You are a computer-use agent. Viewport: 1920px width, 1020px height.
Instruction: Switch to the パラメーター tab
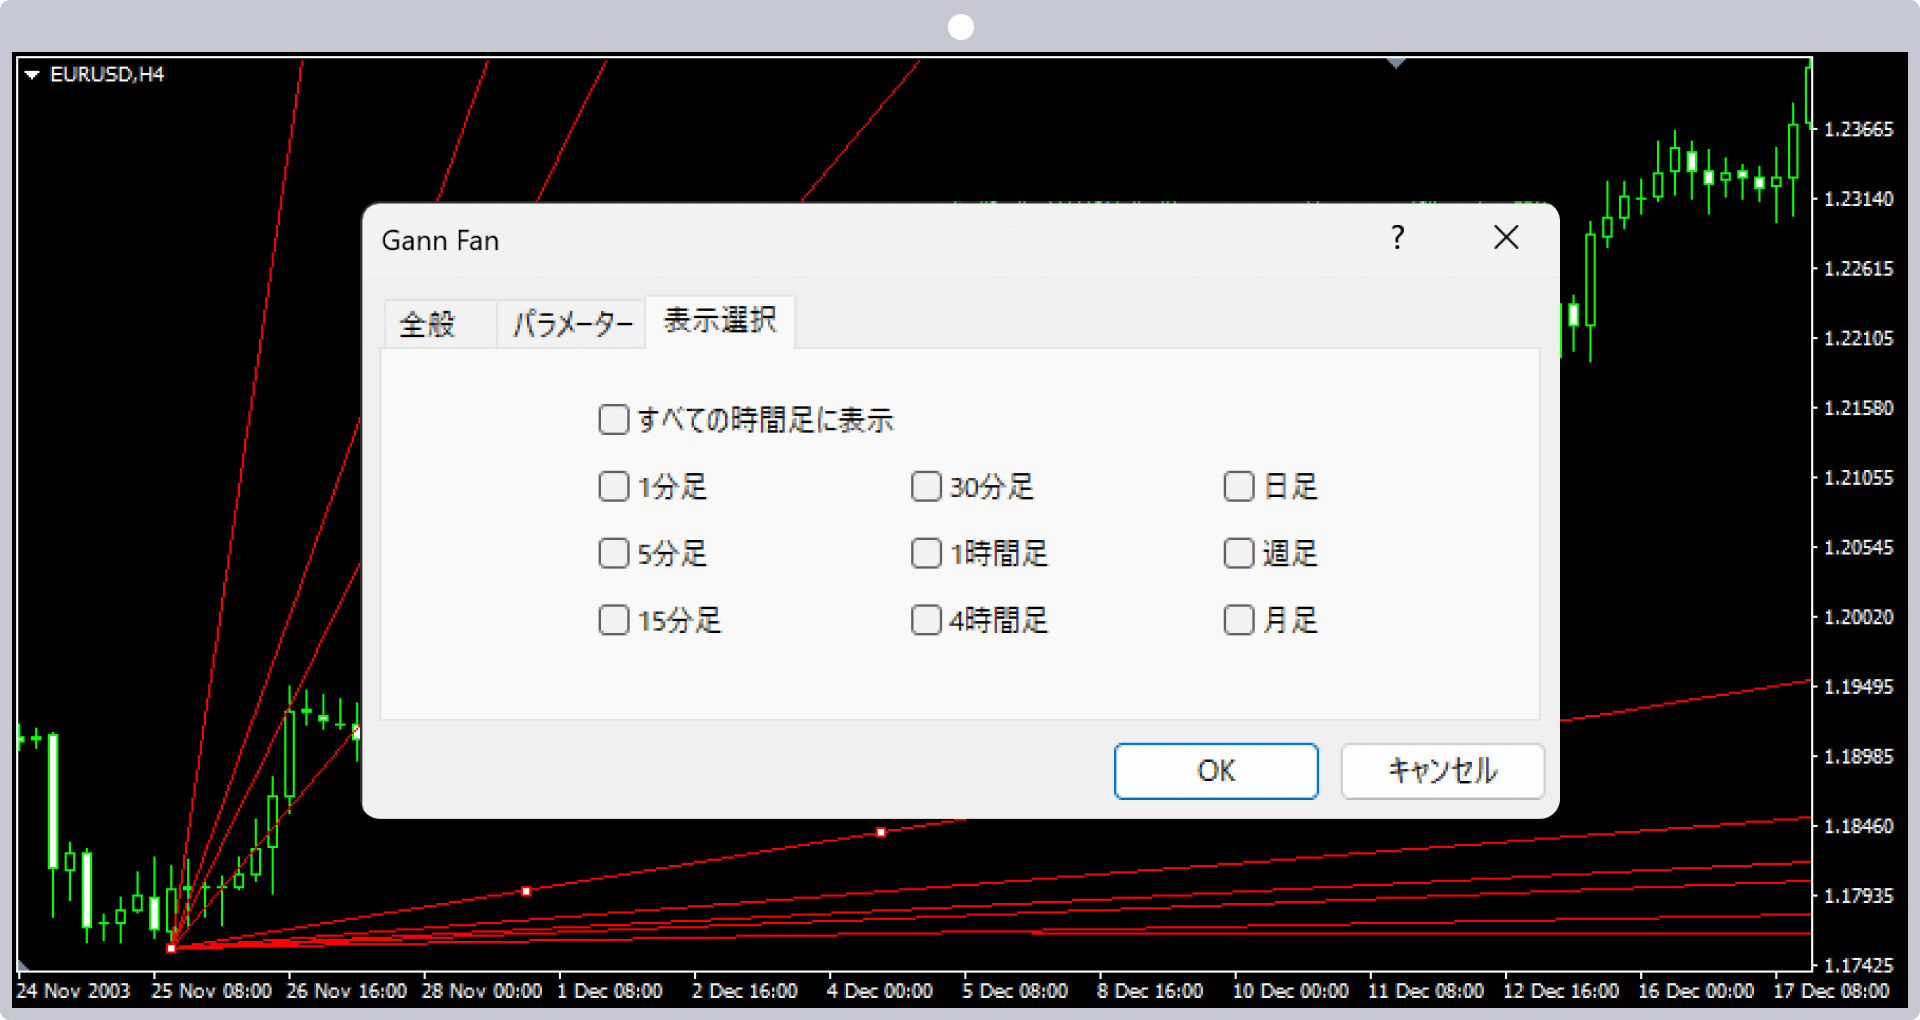click(572, 324)
